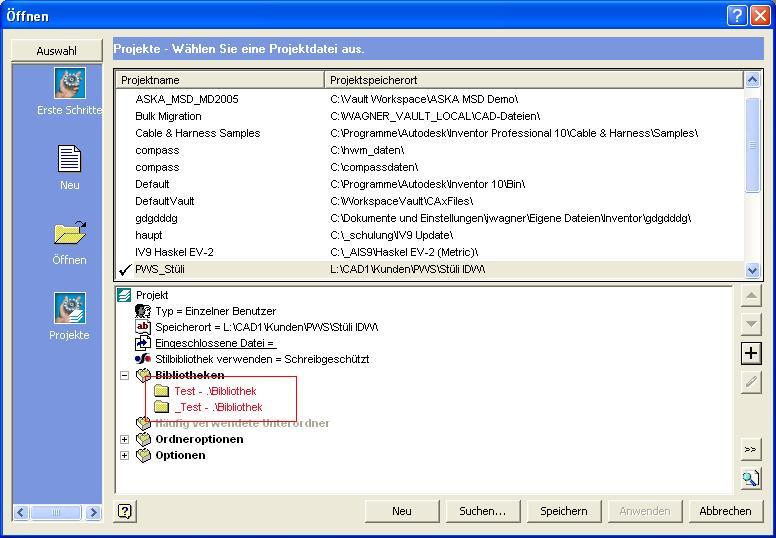776x538 pixels.
Task: Click the move-up arrow button at right
Action: point(751,296)
